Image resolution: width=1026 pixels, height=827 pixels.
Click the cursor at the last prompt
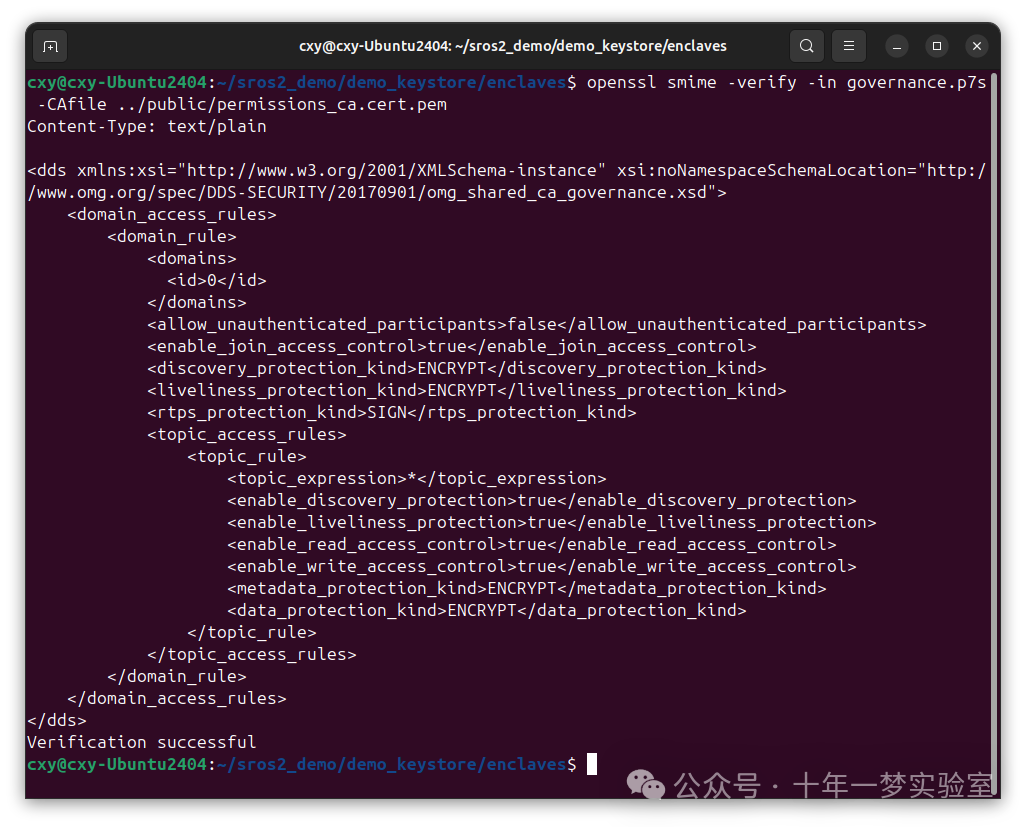(x=592, y=764)
